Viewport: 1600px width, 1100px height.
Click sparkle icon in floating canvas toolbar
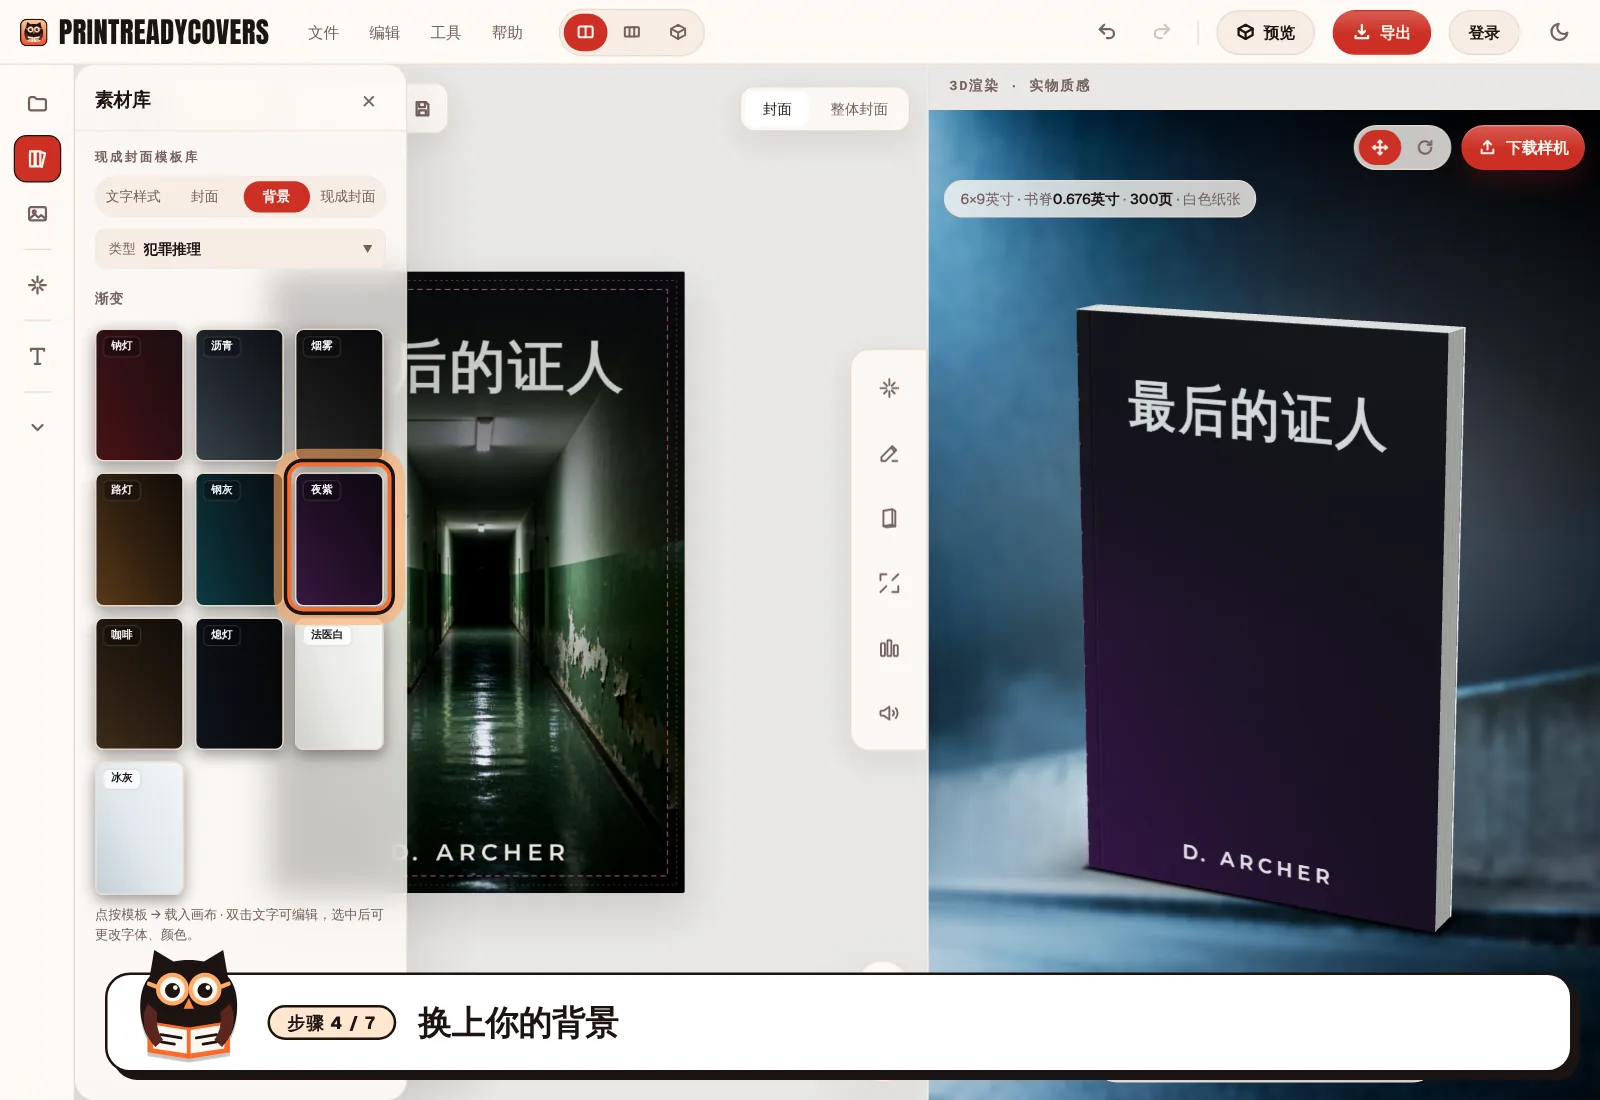[889, 388]
